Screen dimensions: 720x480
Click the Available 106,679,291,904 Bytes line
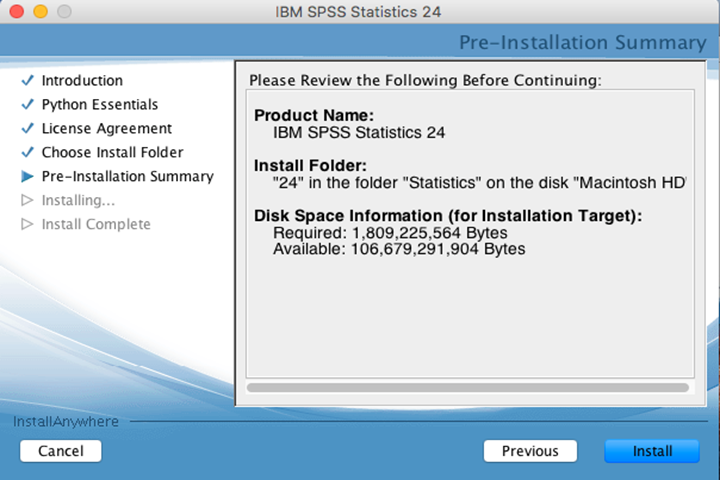pyautogui.click(x=399, y=249)
